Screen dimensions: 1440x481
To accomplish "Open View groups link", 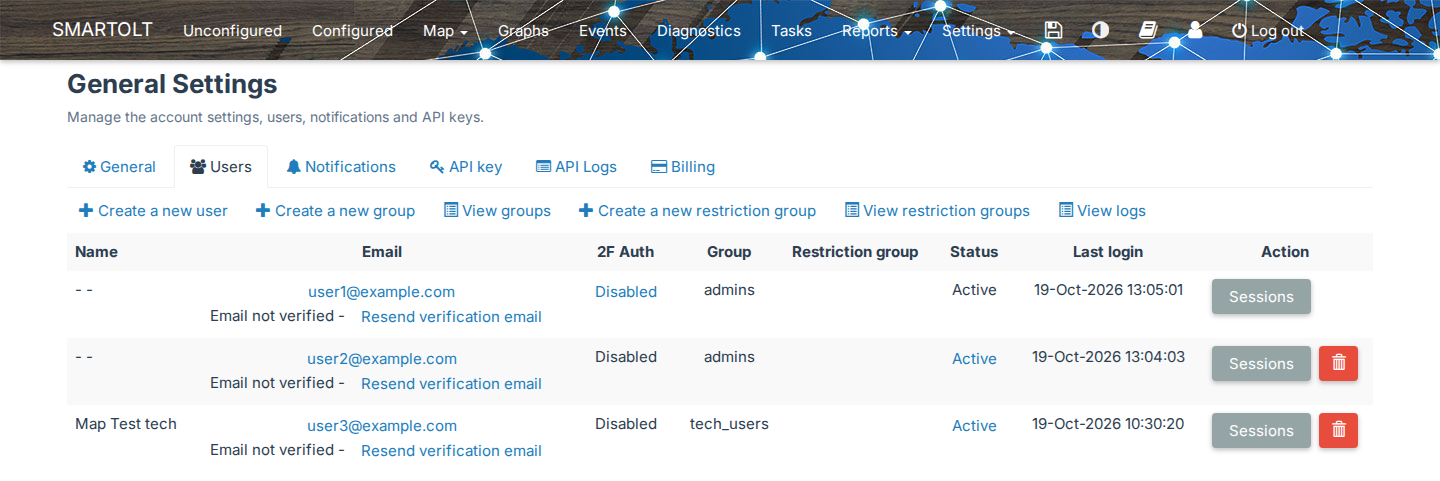I will pos(497,211).
